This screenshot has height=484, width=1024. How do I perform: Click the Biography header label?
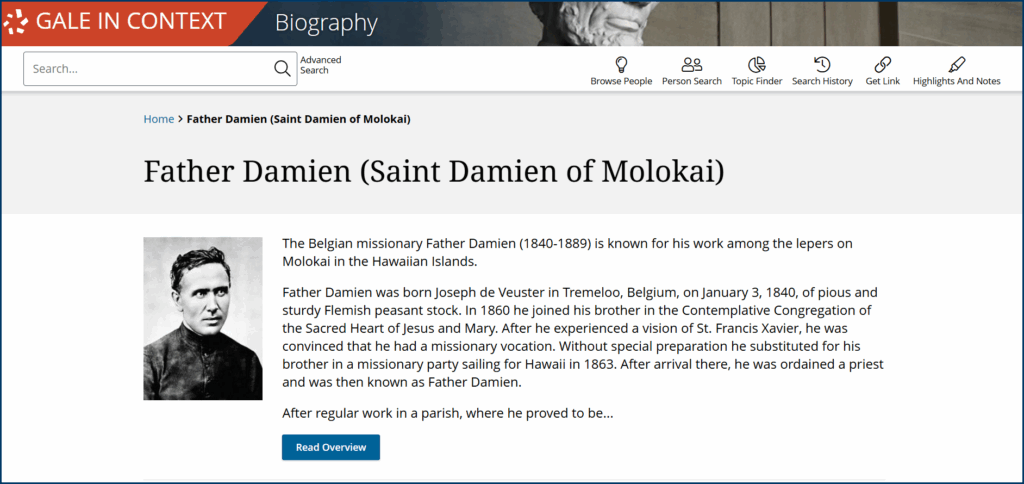[326, 23]
